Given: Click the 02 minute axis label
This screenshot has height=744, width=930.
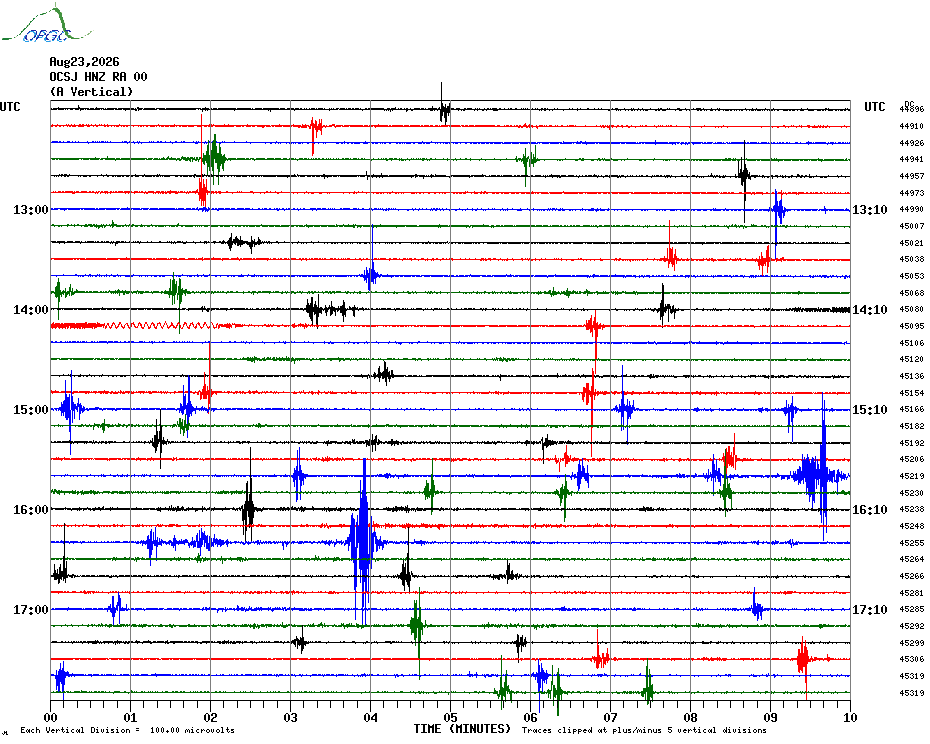Looking at the screenshot, I should point(211,718).
